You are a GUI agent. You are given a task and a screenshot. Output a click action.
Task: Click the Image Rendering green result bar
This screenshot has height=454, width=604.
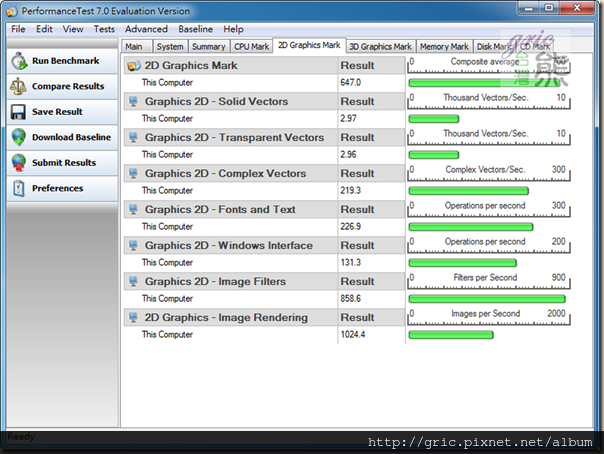click(451, 335)
